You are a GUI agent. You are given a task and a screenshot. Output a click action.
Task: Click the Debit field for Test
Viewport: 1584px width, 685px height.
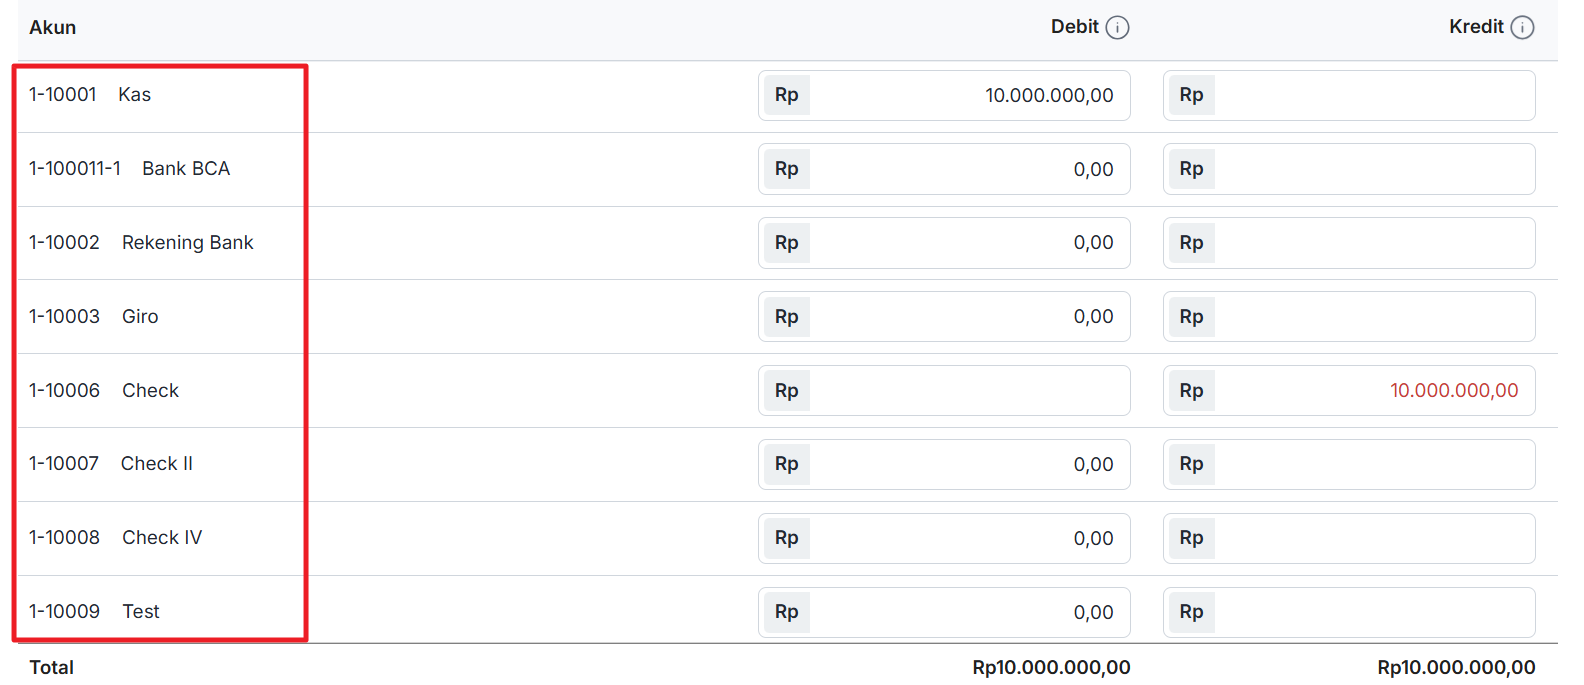point(968,612)
